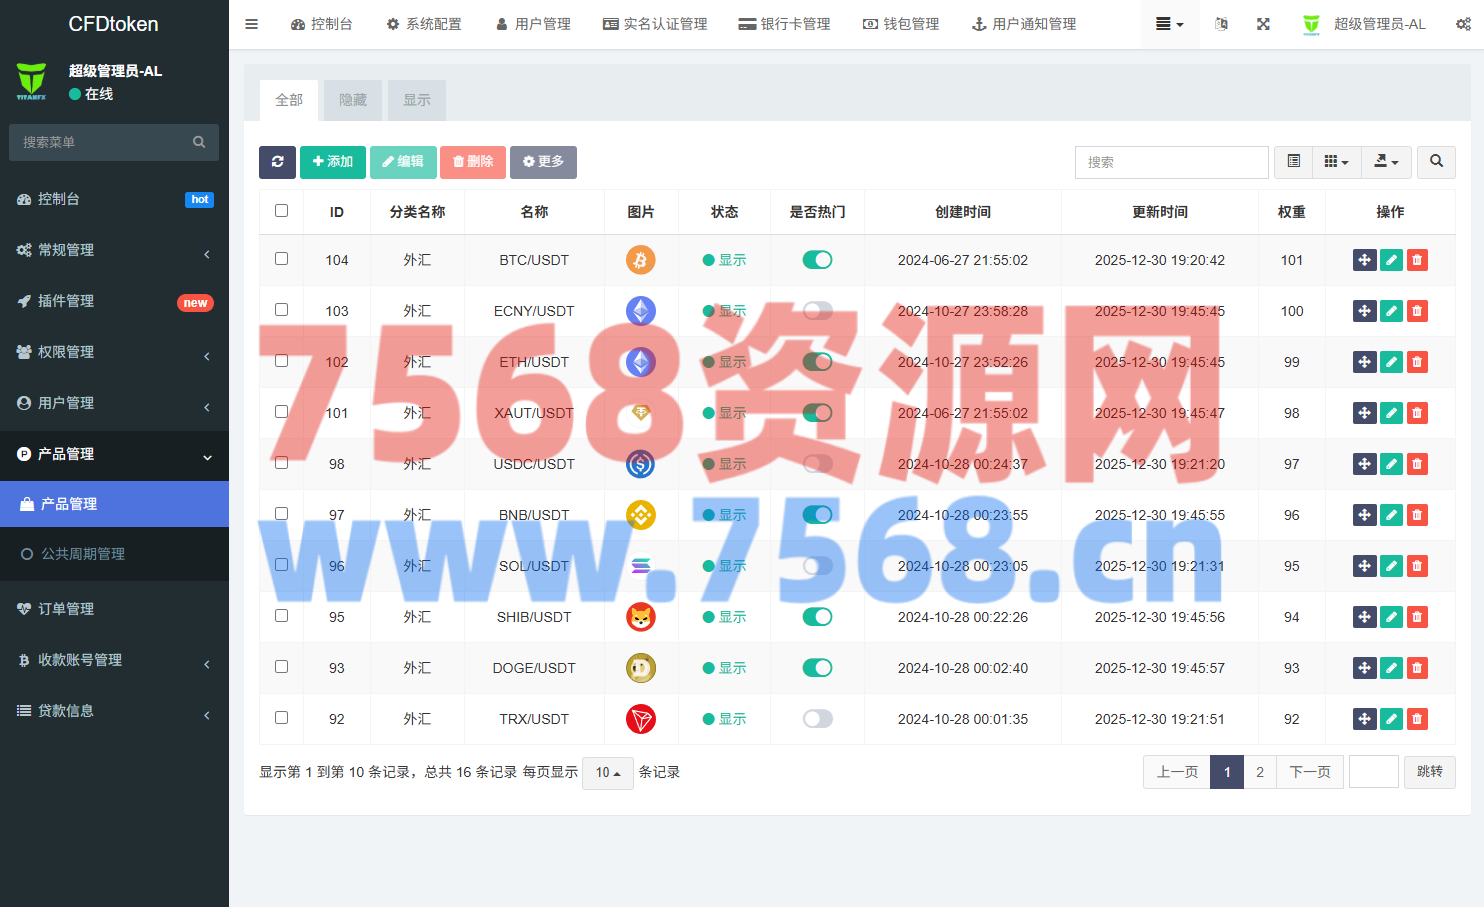This screenshot has width=1484, height=907.
Task: Open 银行卡管理 in the top navigation
Action: 784,24
